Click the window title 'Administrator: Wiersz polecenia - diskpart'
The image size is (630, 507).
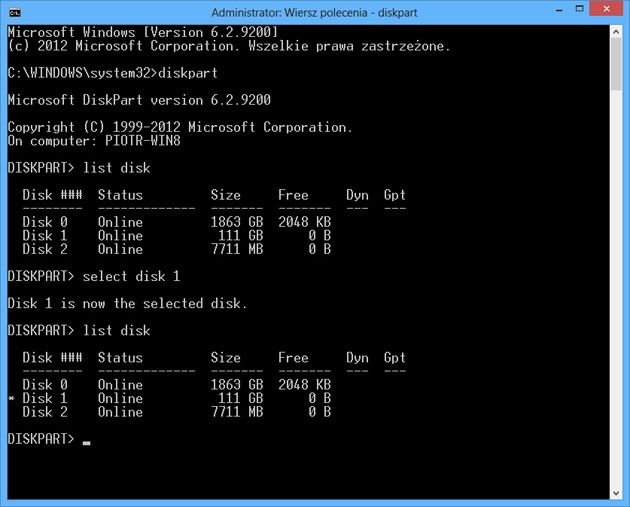(x=314, y=13)
